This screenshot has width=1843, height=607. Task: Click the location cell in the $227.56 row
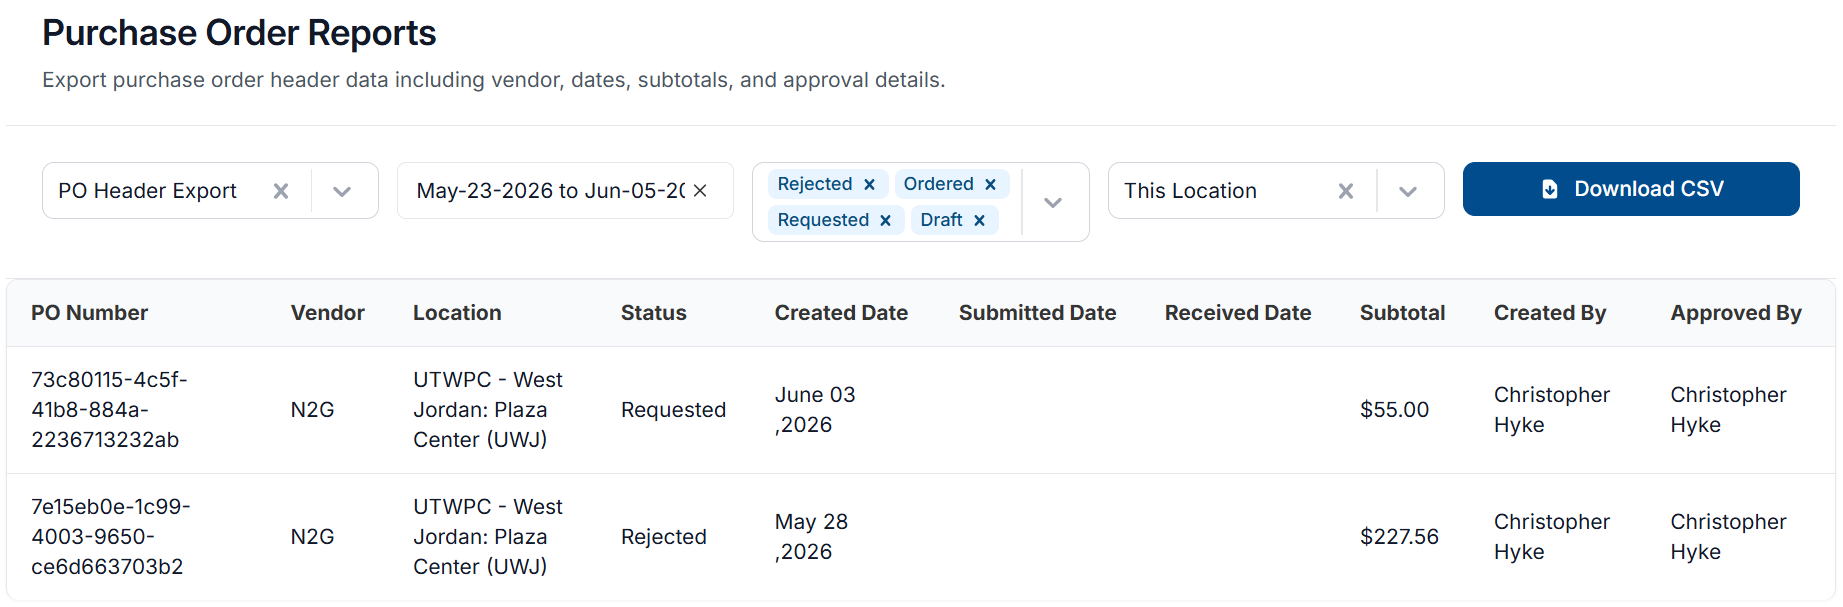pos(488,537)
